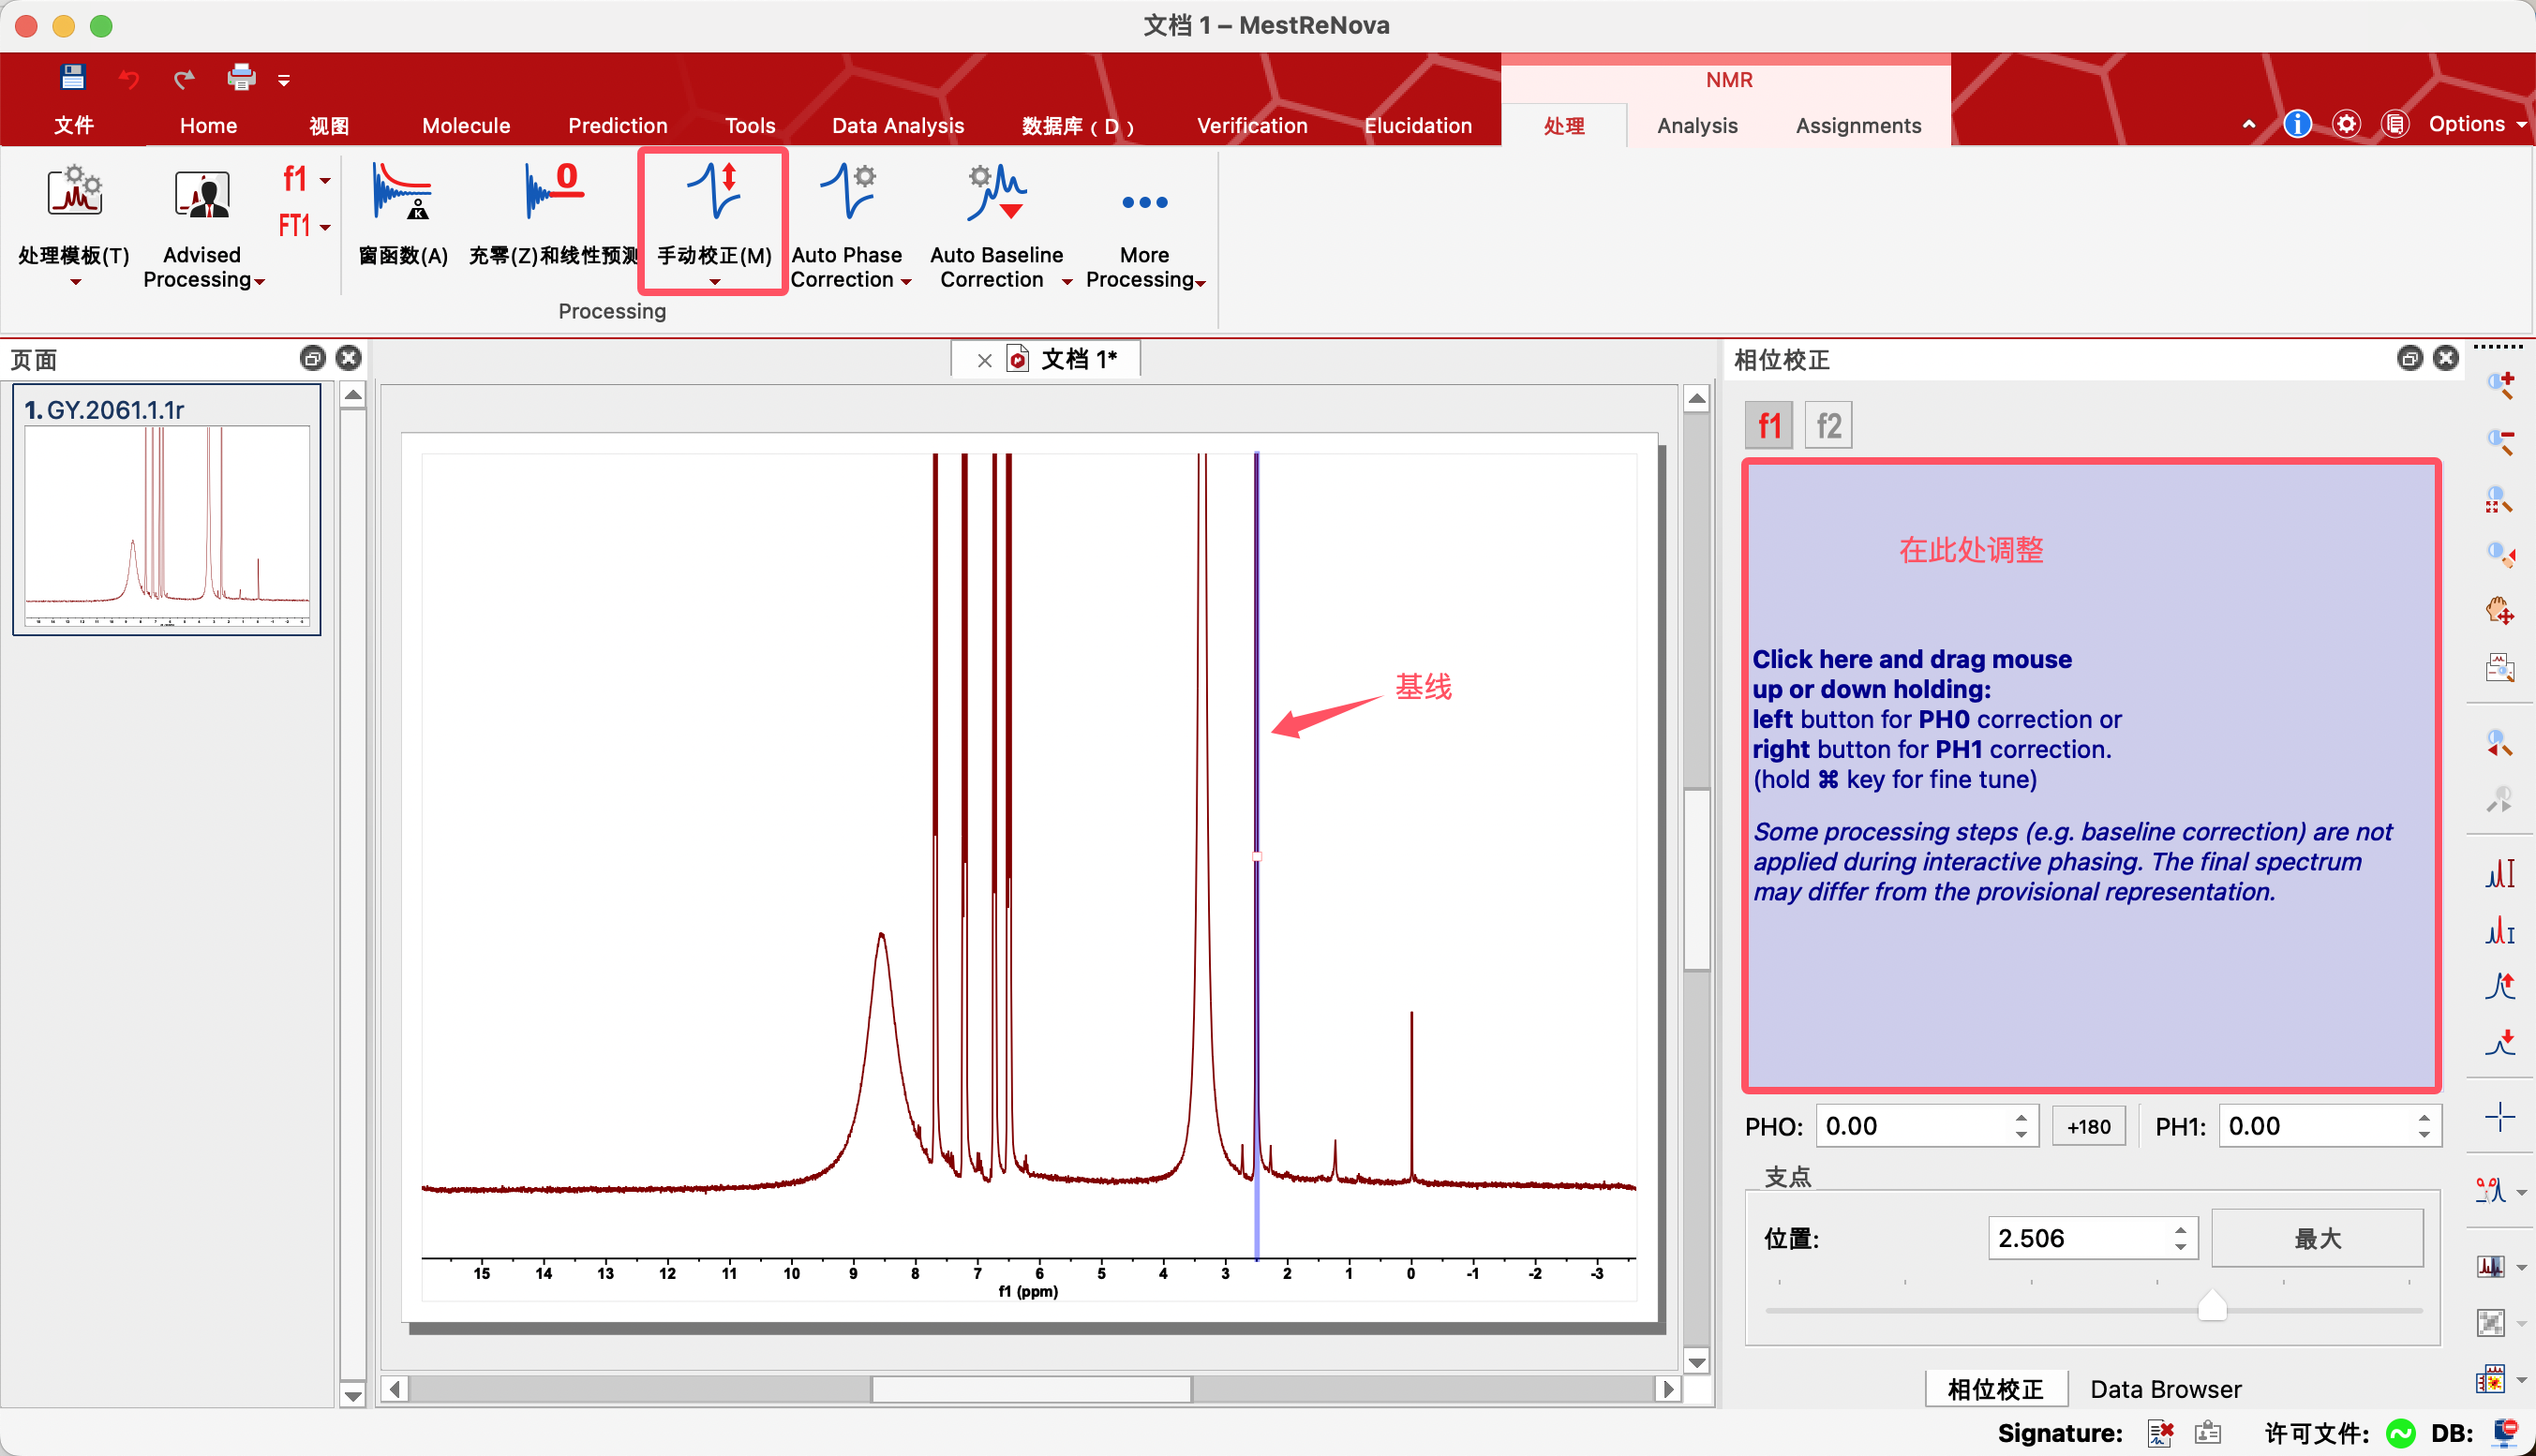
Task: Select the crosshair cursor tool in the right sidebar
Action: pos(2499,1117)
